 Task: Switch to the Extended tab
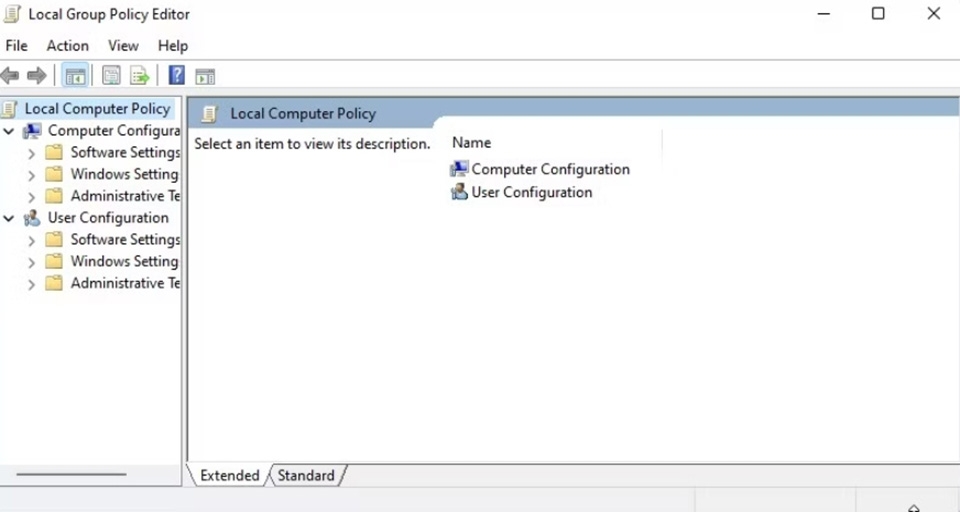(x=230, y=475)
